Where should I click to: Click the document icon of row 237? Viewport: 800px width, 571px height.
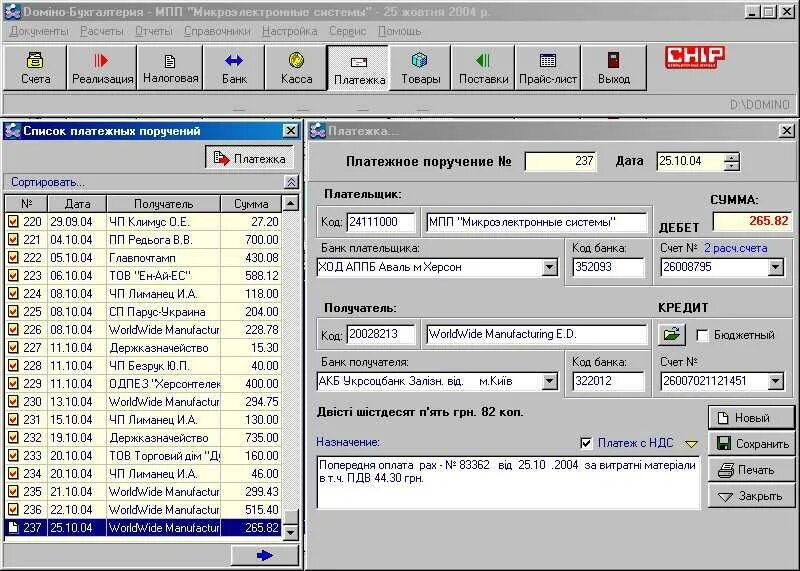click(13, 528)
